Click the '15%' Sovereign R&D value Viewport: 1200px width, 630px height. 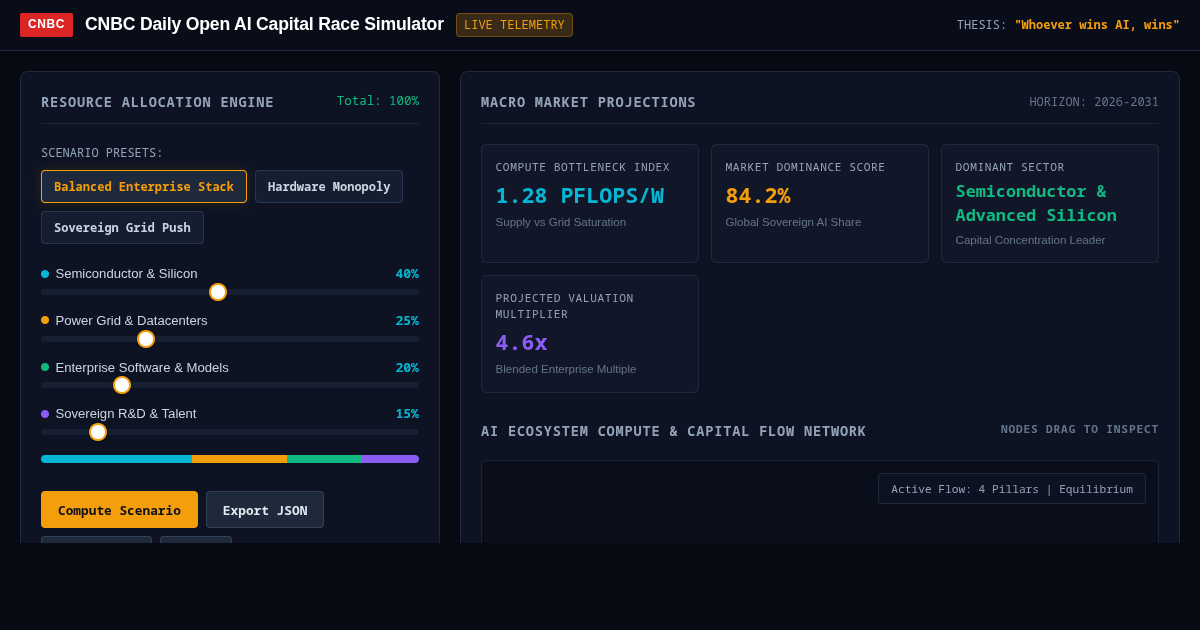(x=407, y=414)
